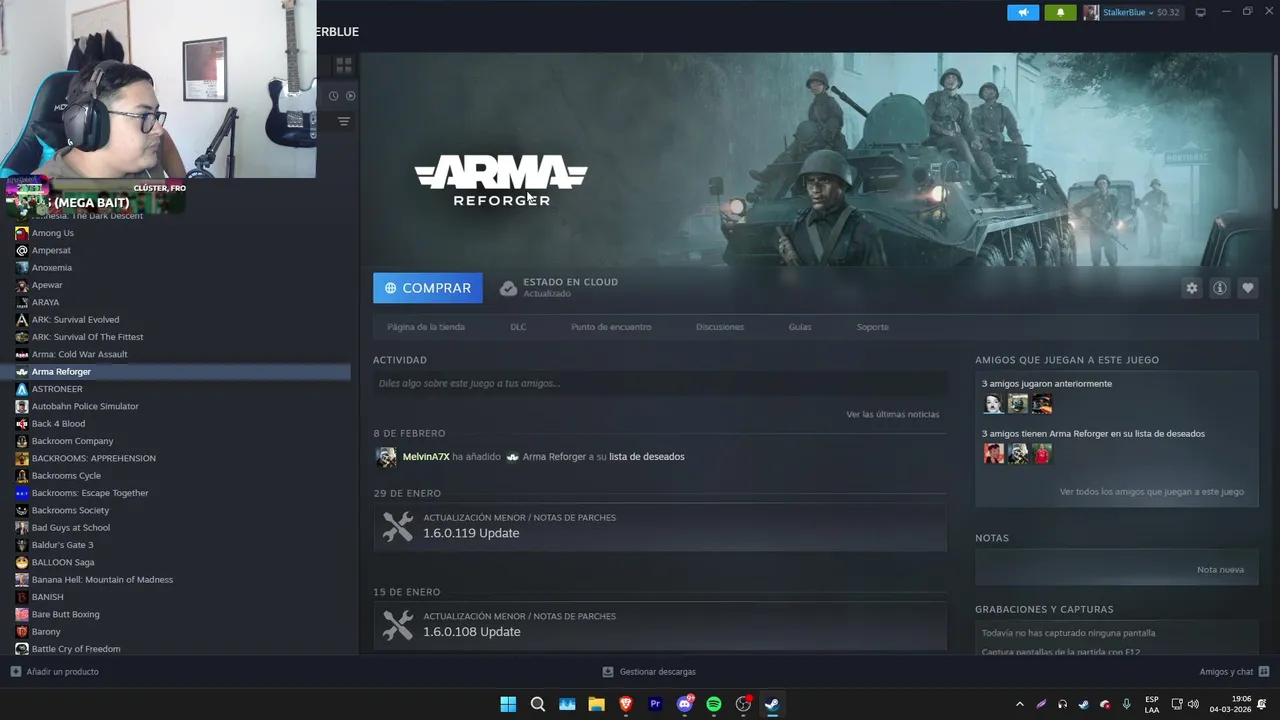Switch to Big Picture mode icon
This screenshot has width=1280, height=720.
[1200, 12]
